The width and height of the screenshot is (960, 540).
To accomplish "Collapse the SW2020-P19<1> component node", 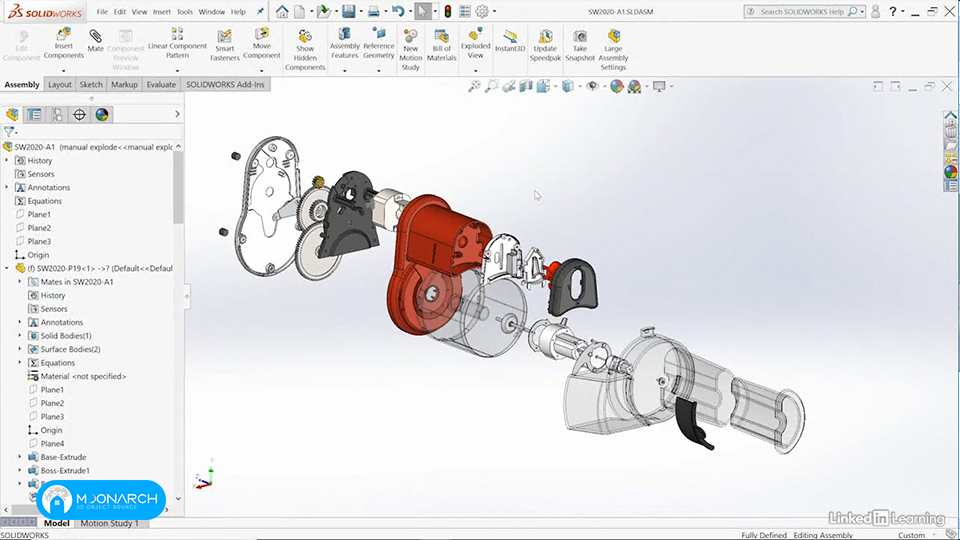I will click(x=7, y=268).
